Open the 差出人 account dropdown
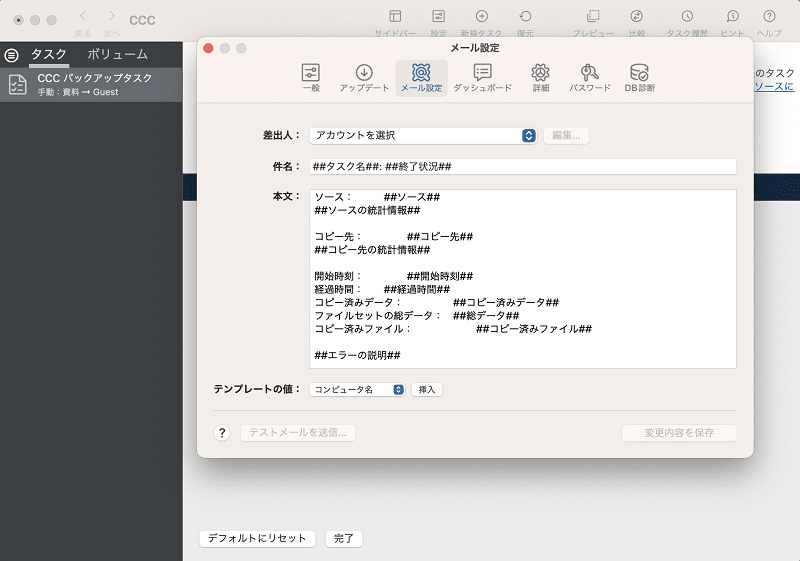 (x=423, y=135)
